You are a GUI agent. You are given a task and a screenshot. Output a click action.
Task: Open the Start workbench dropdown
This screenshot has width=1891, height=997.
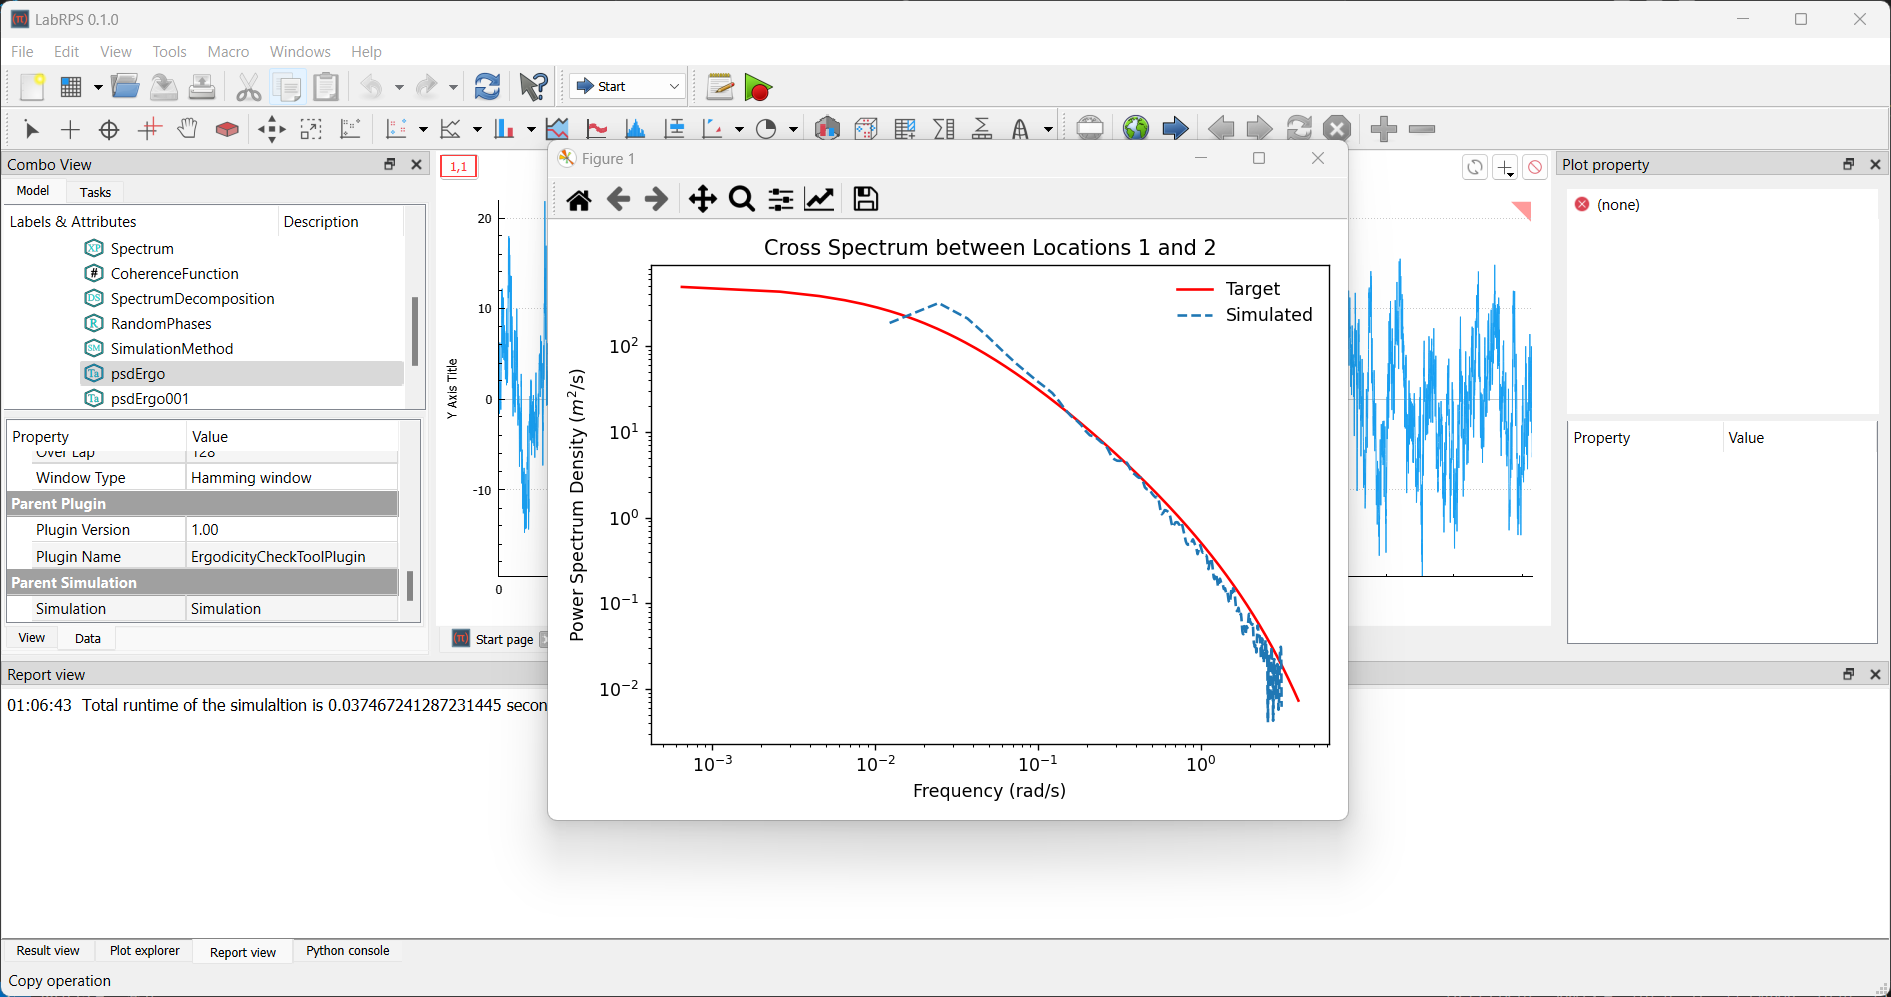628,87
